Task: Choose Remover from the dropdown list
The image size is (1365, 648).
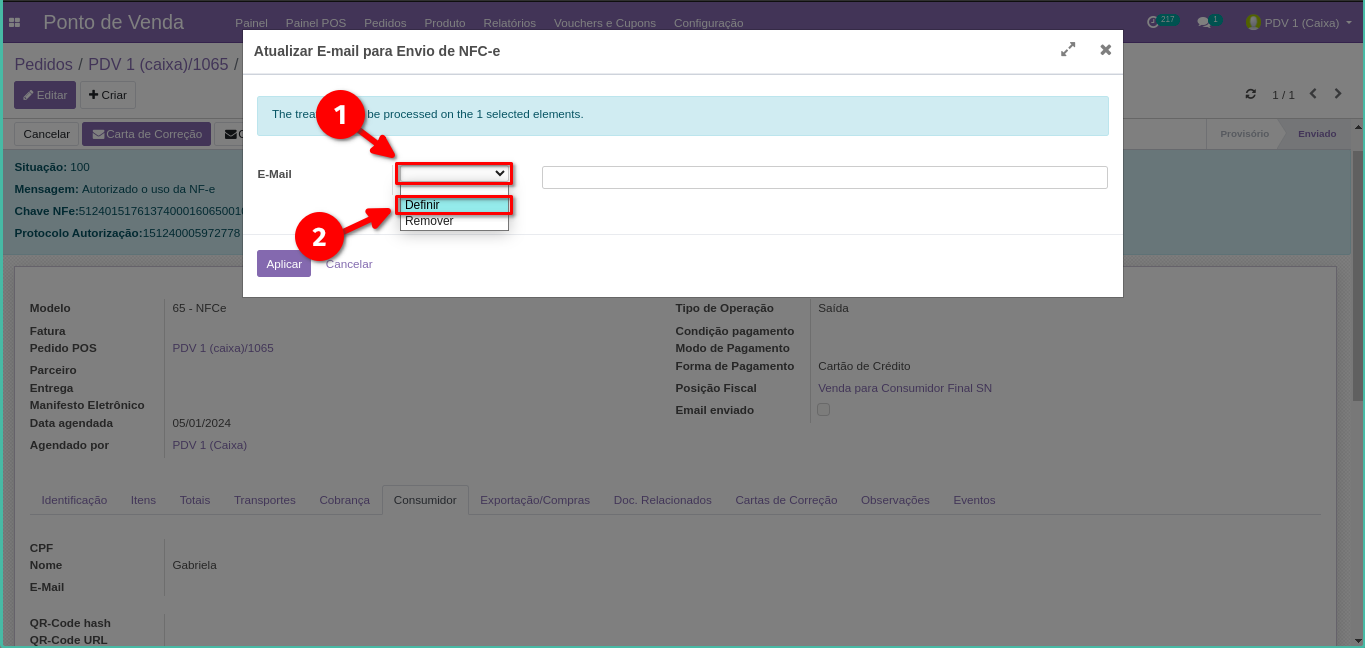Action: click(454, 221)
